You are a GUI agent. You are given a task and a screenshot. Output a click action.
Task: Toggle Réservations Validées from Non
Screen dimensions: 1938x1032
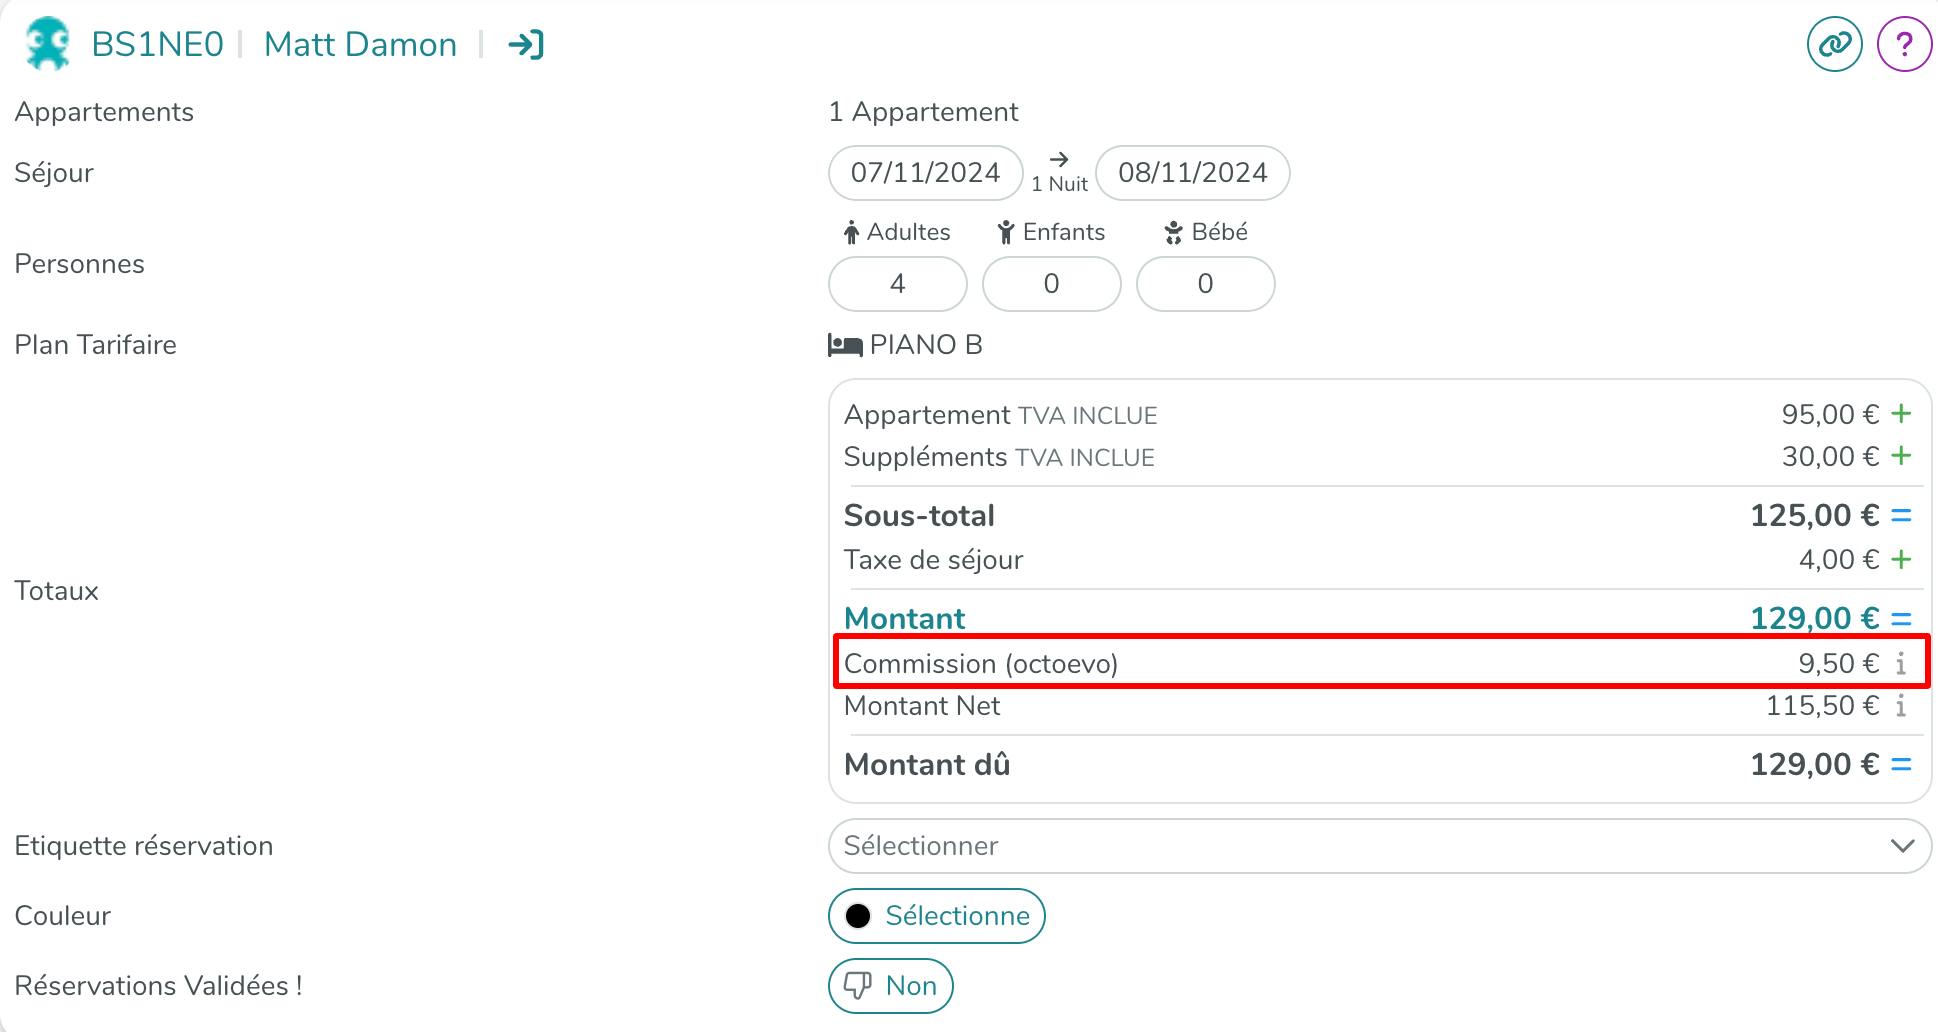[890, 986]
